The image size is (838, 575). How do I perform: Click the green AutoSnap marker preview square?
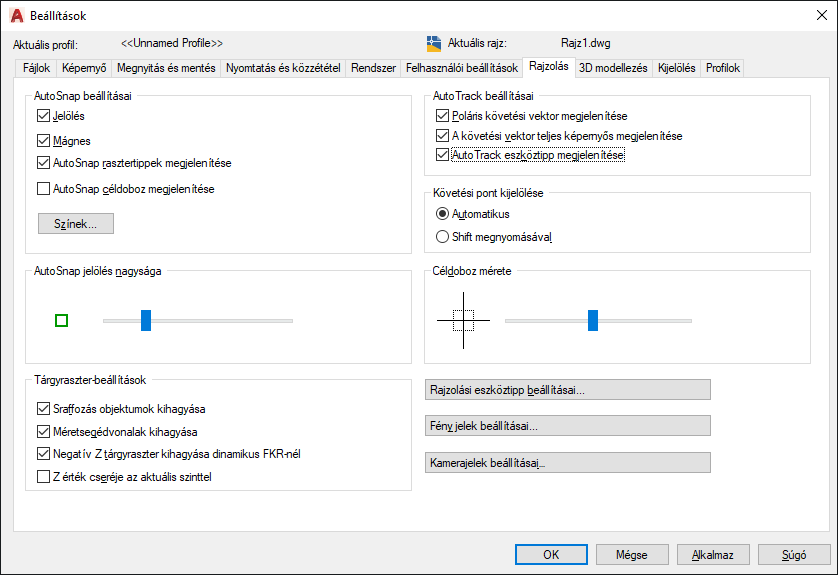[x=61, y=321]
